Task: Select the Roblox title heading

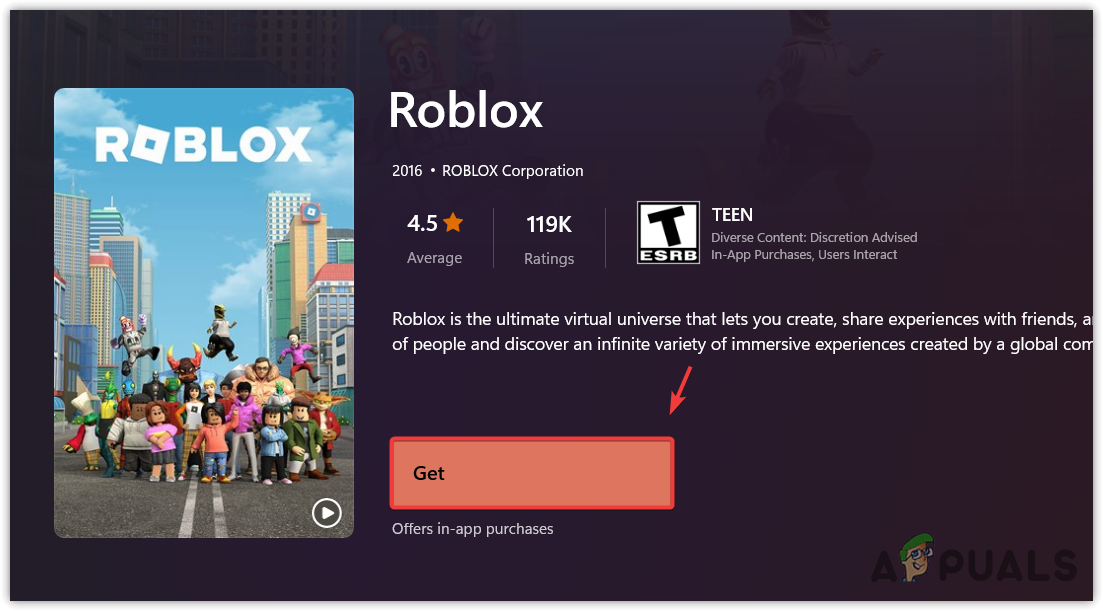Action: click(465, 110)
